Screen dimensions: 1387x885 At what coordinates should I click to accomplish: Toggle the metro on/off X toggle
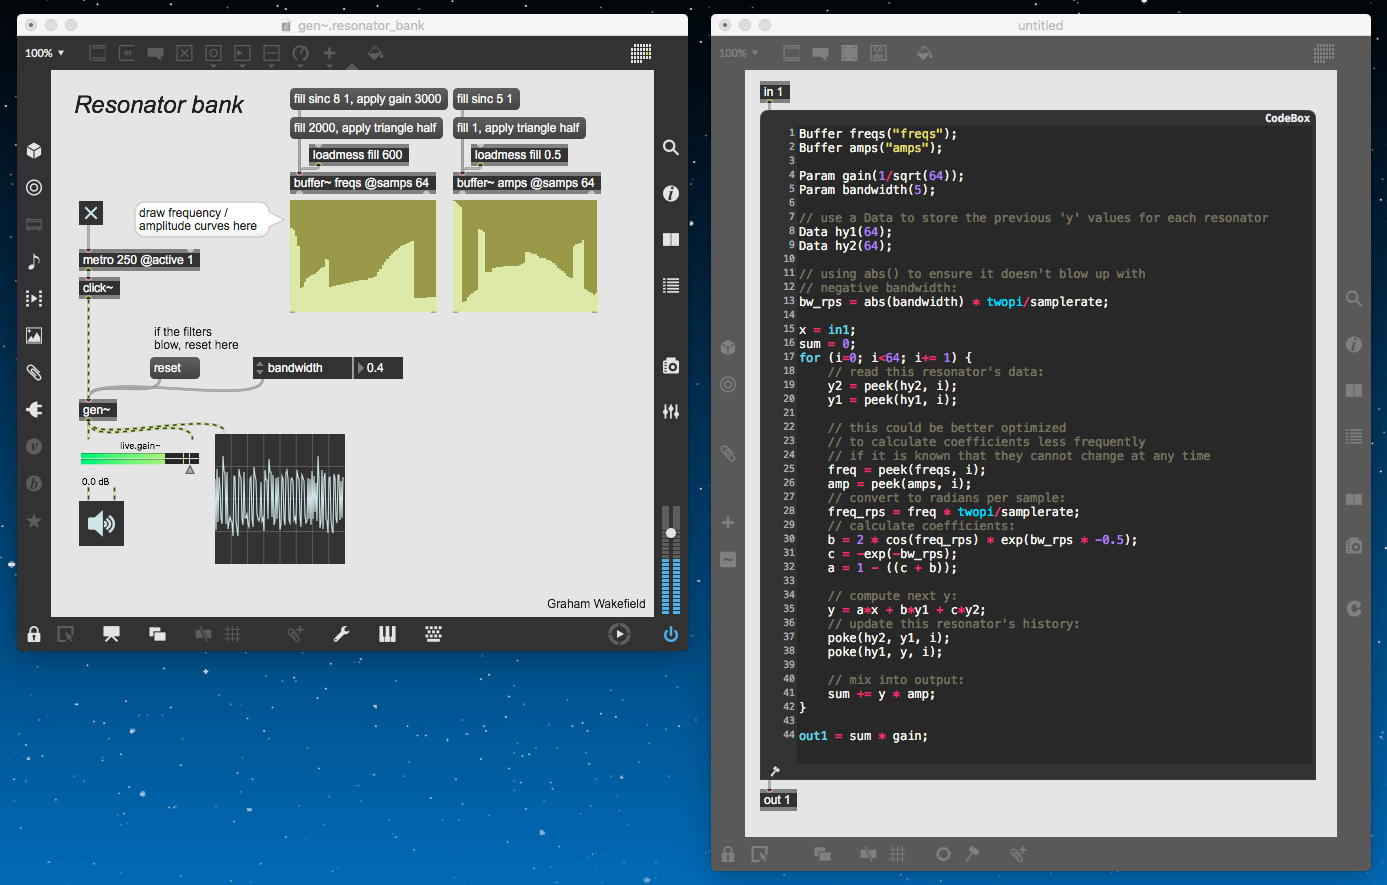click(91, 212)
